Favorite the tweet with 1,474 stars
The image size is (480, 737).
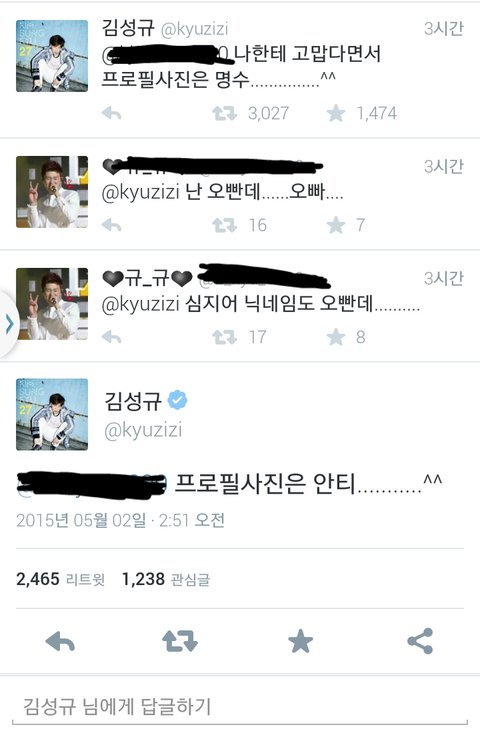click(336, 113)
